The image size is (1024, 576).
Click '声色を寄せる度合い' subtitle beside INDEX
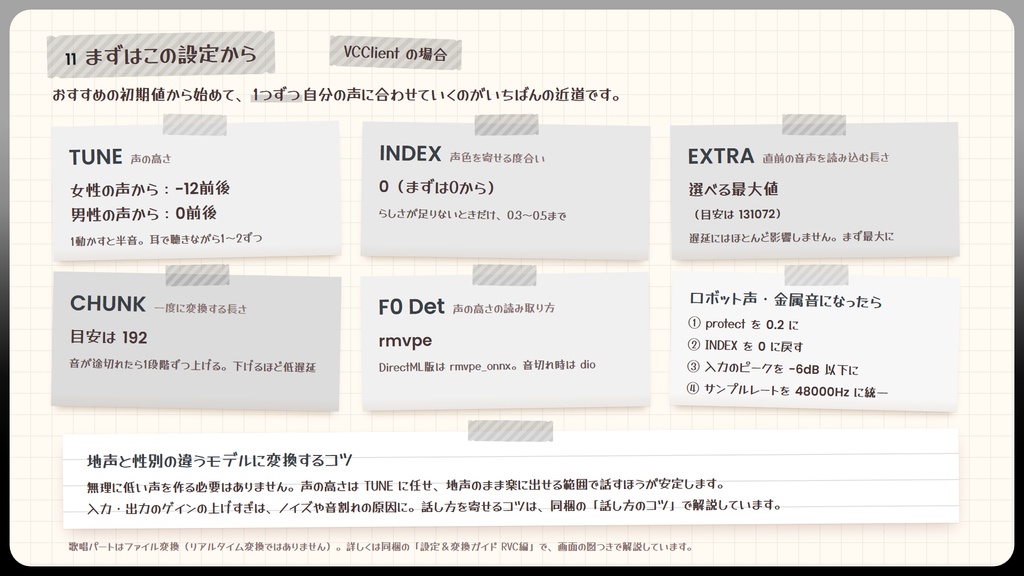[497, 157]
